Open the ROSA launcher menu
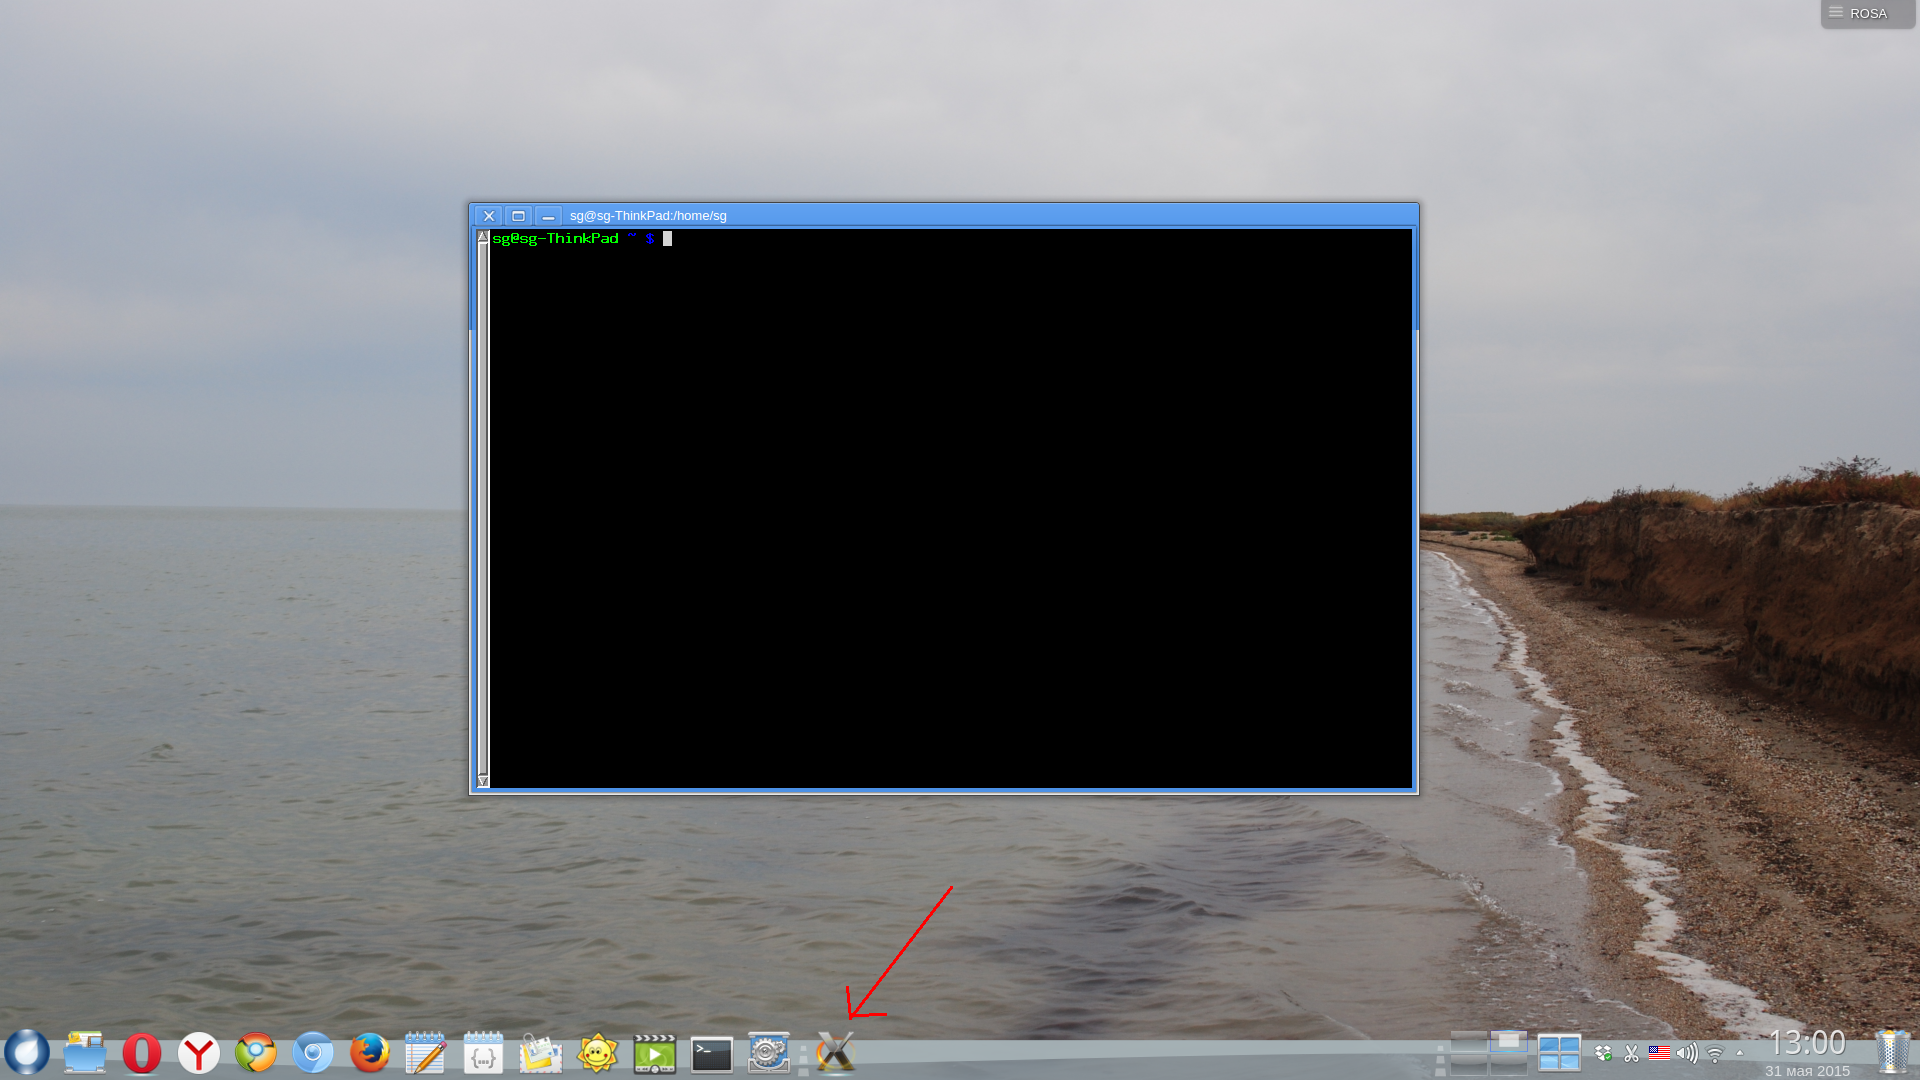Viewport: 1920px width, 1080px height. tap(27, 1053)
